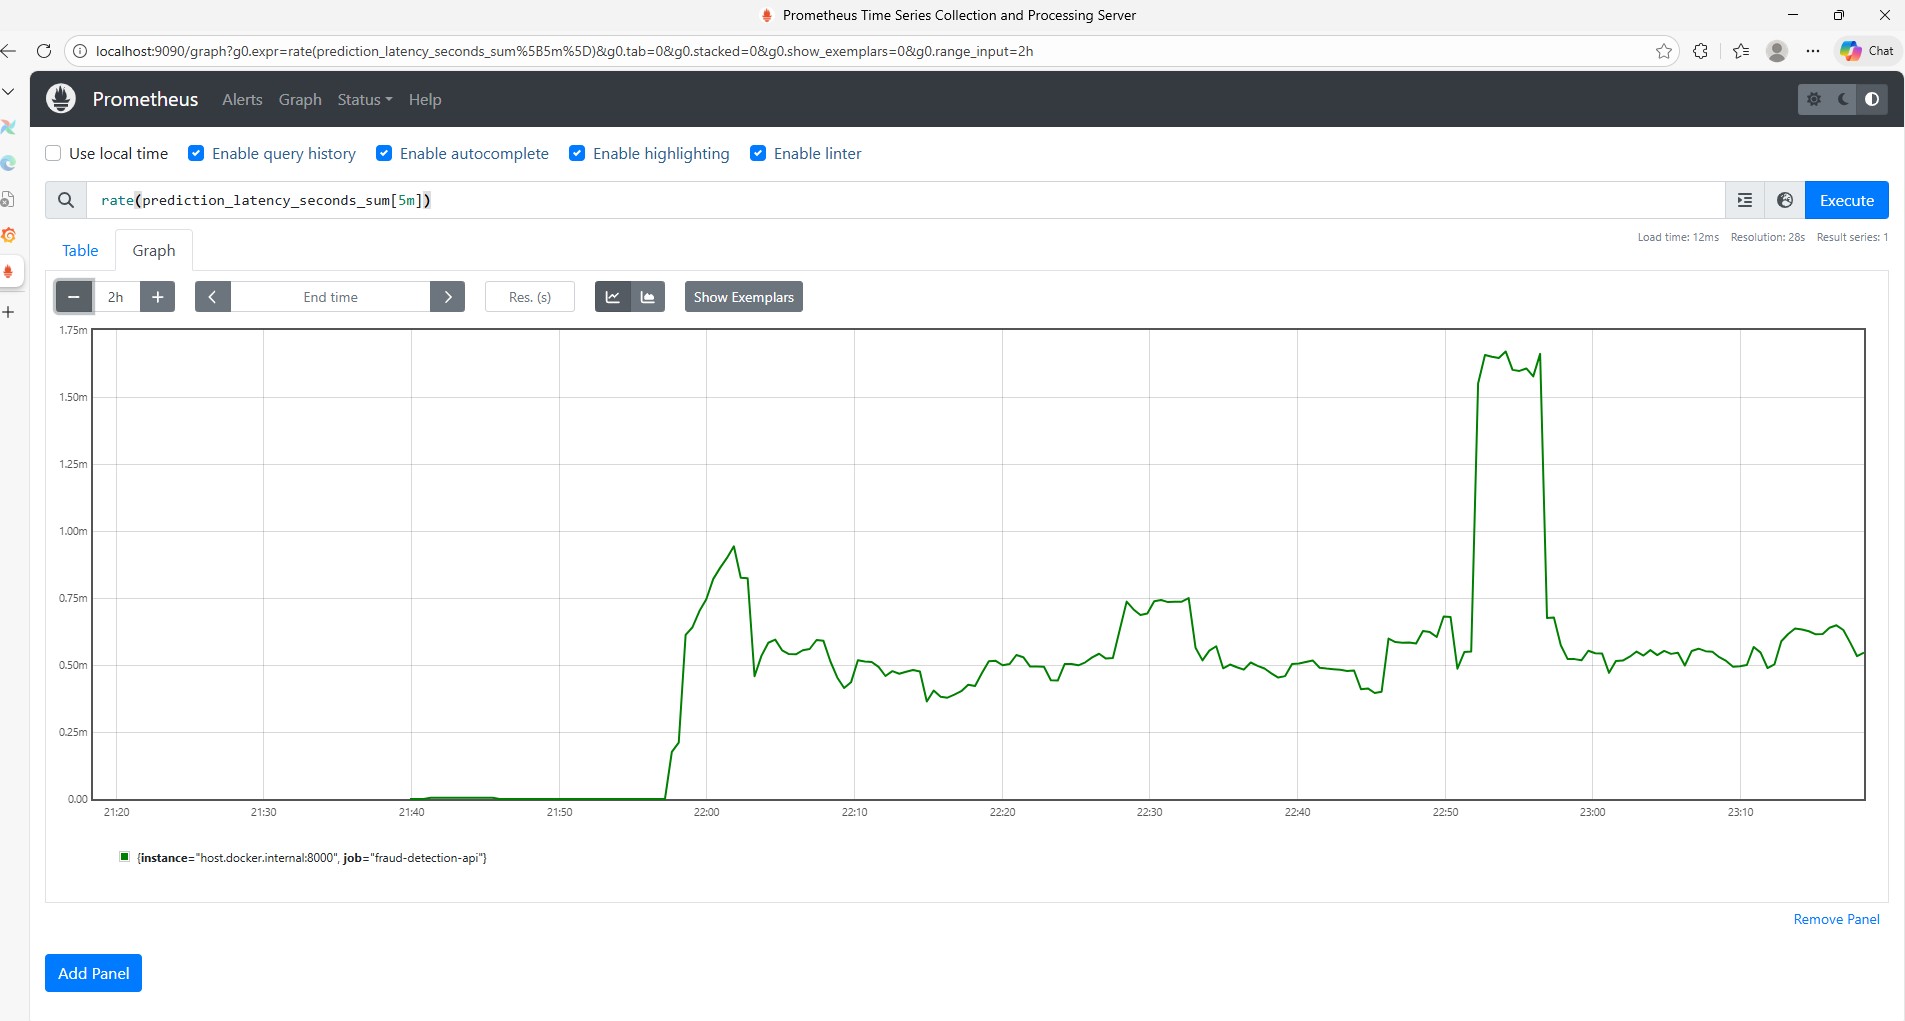
Task: Disable the Enable autocomplete checkbox
Action: click(383, 153)
